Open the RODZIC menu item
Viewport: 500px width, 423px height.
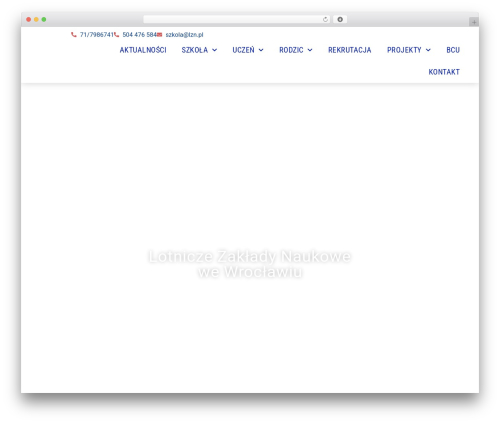tap(291, 50)
